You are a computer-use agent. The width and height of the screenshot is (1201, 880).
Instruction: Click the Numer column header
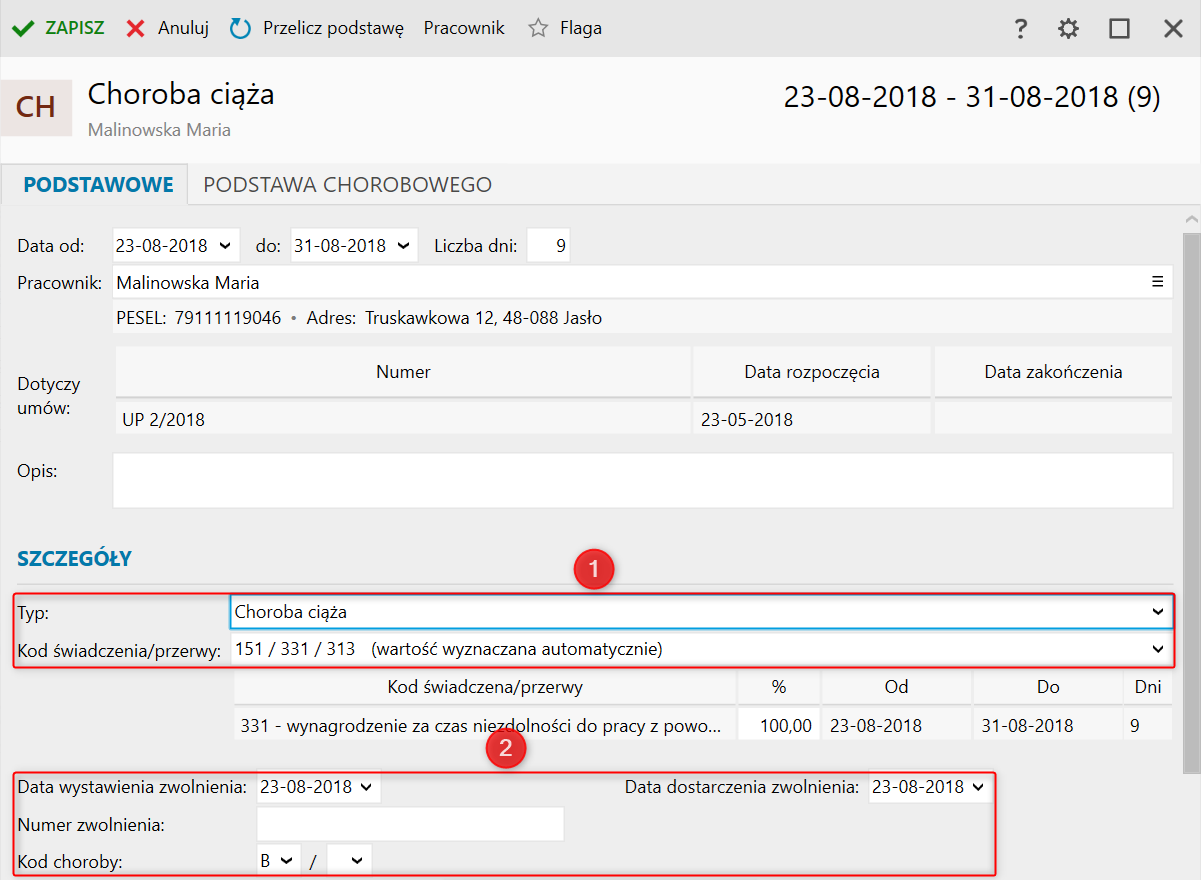[x=403, y=372]
